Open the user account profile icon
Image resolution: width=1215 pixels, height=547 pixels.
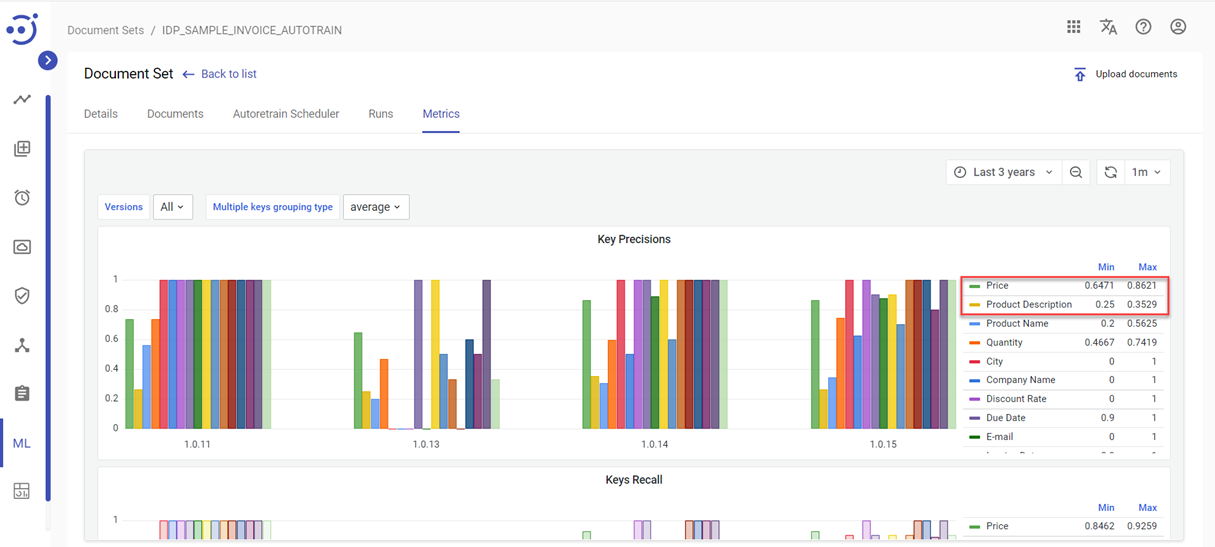click(x=1178, y=27)
